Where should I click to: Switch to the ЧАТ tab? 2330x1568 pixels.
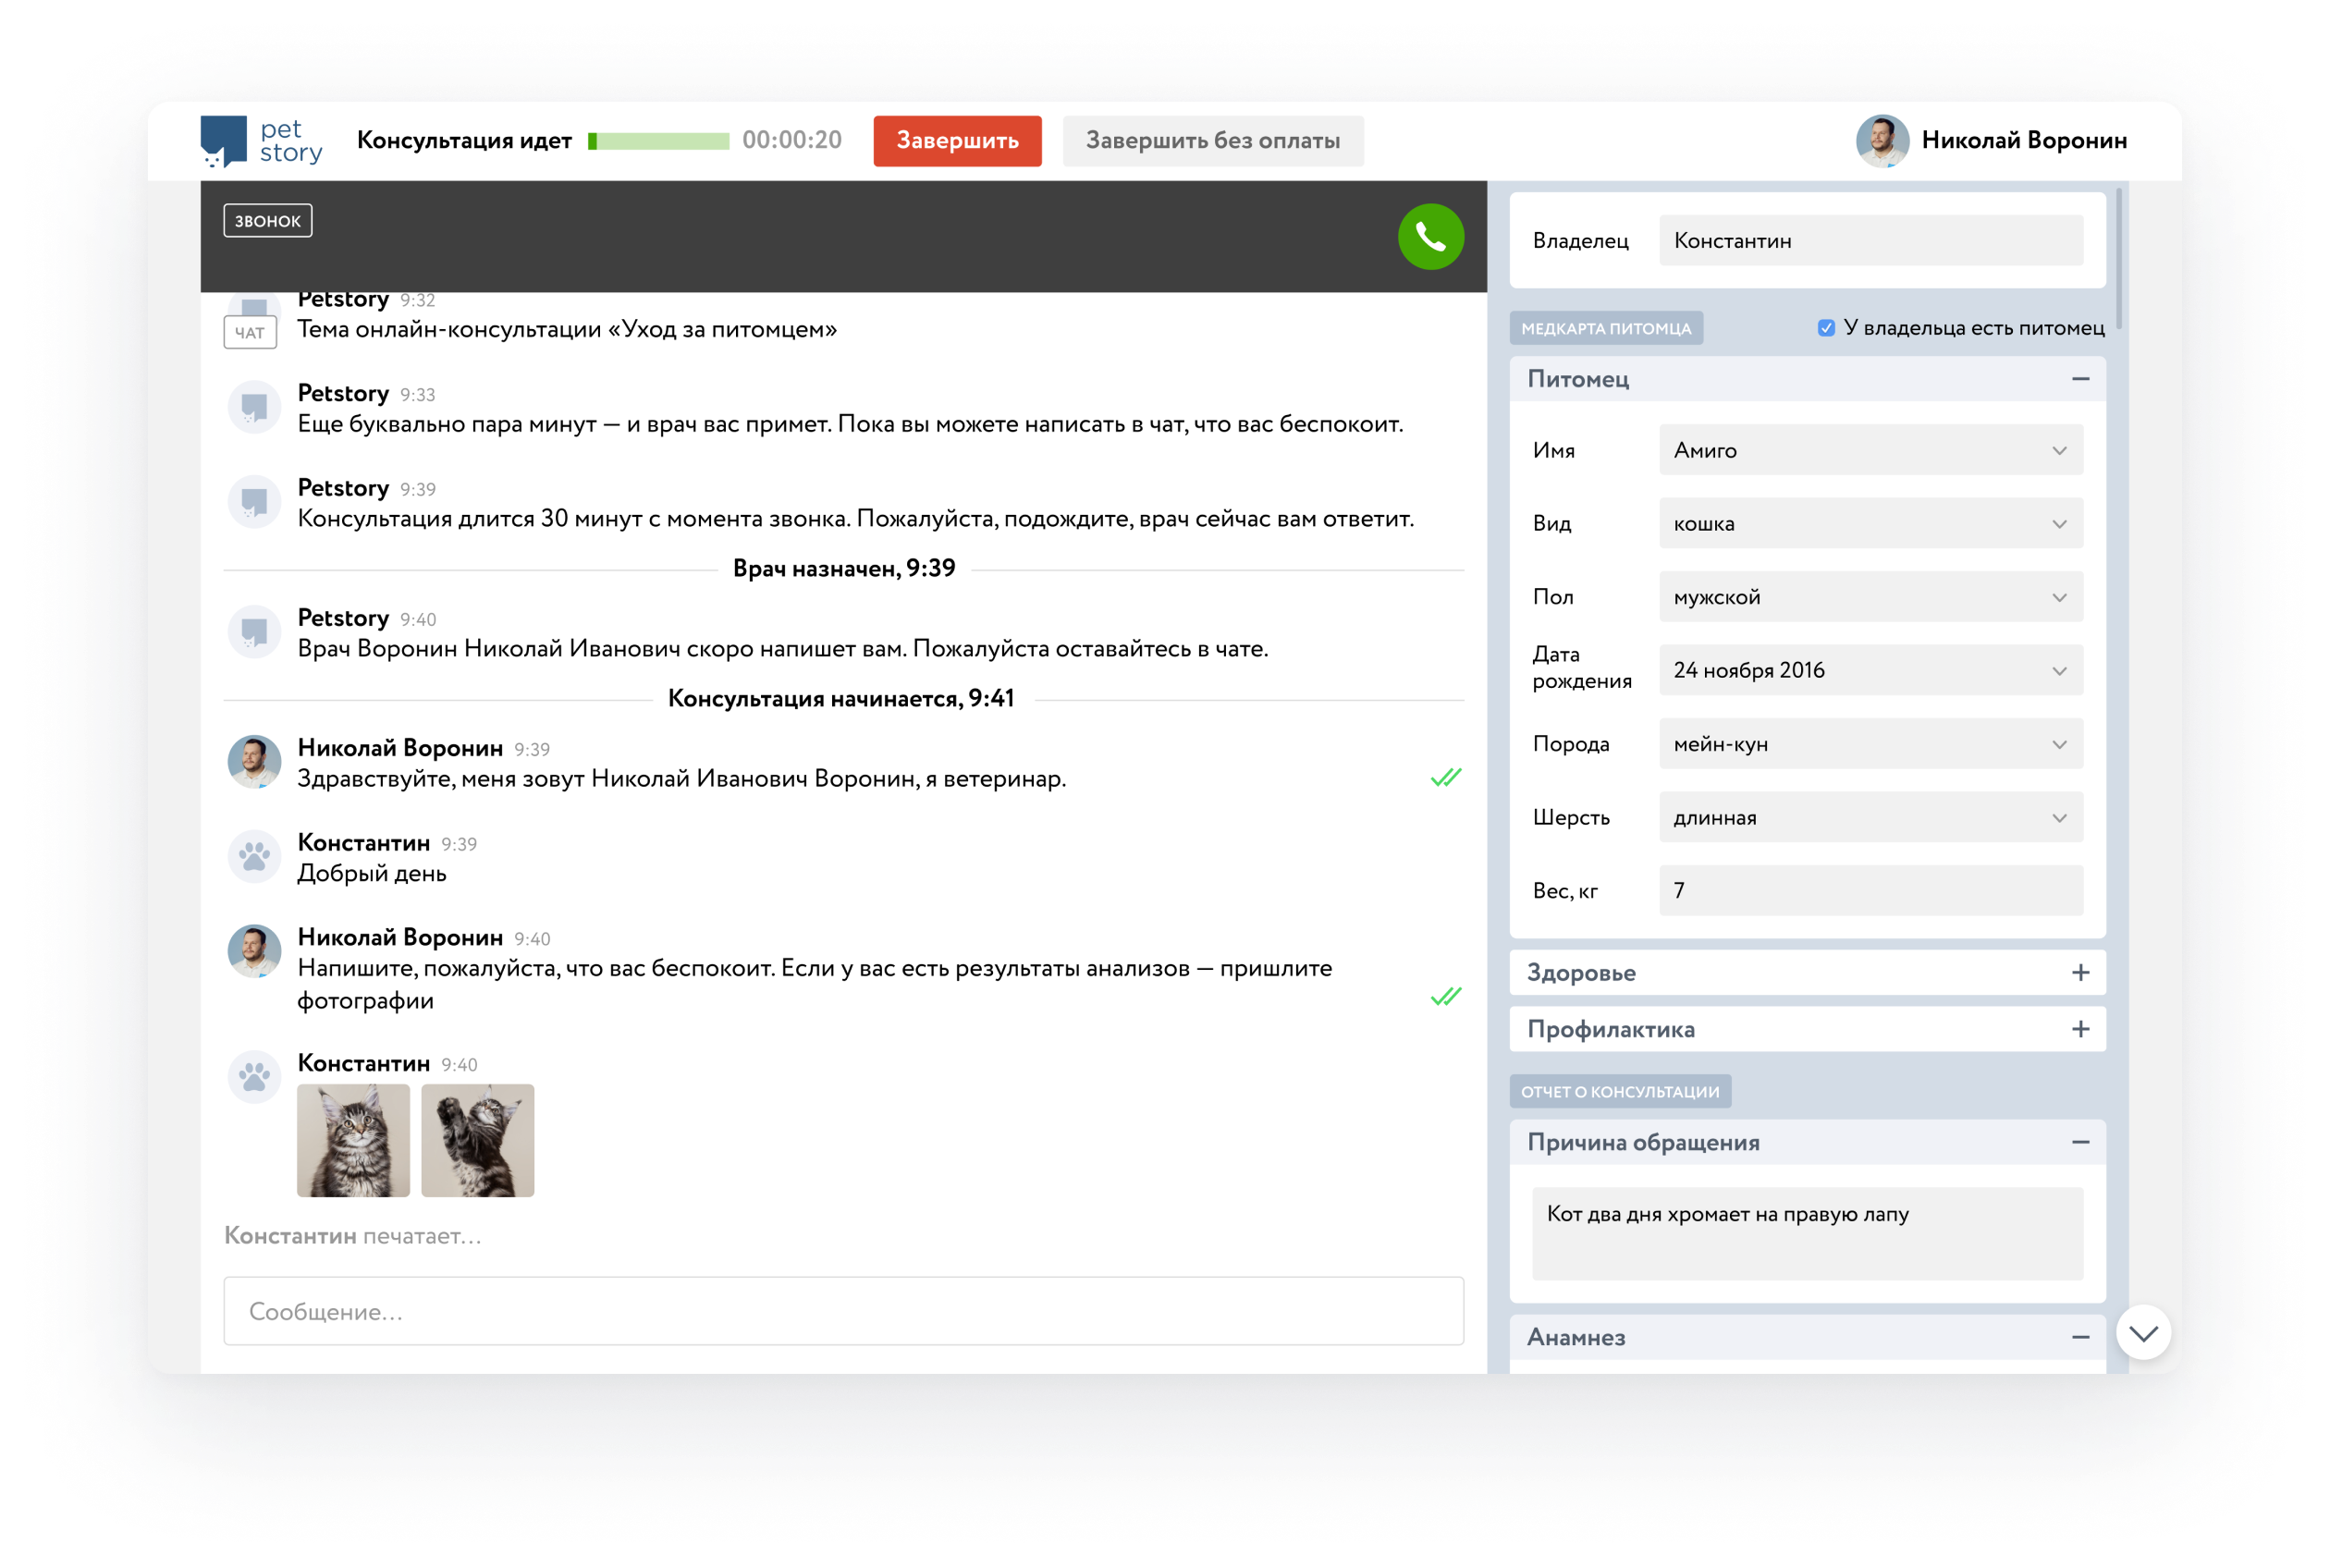pos(250,333)
